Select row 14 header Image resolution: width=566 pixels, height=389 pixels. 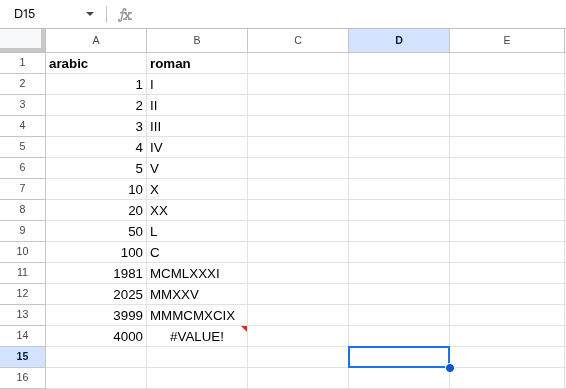pyautogui.click(x=22, y=336)
